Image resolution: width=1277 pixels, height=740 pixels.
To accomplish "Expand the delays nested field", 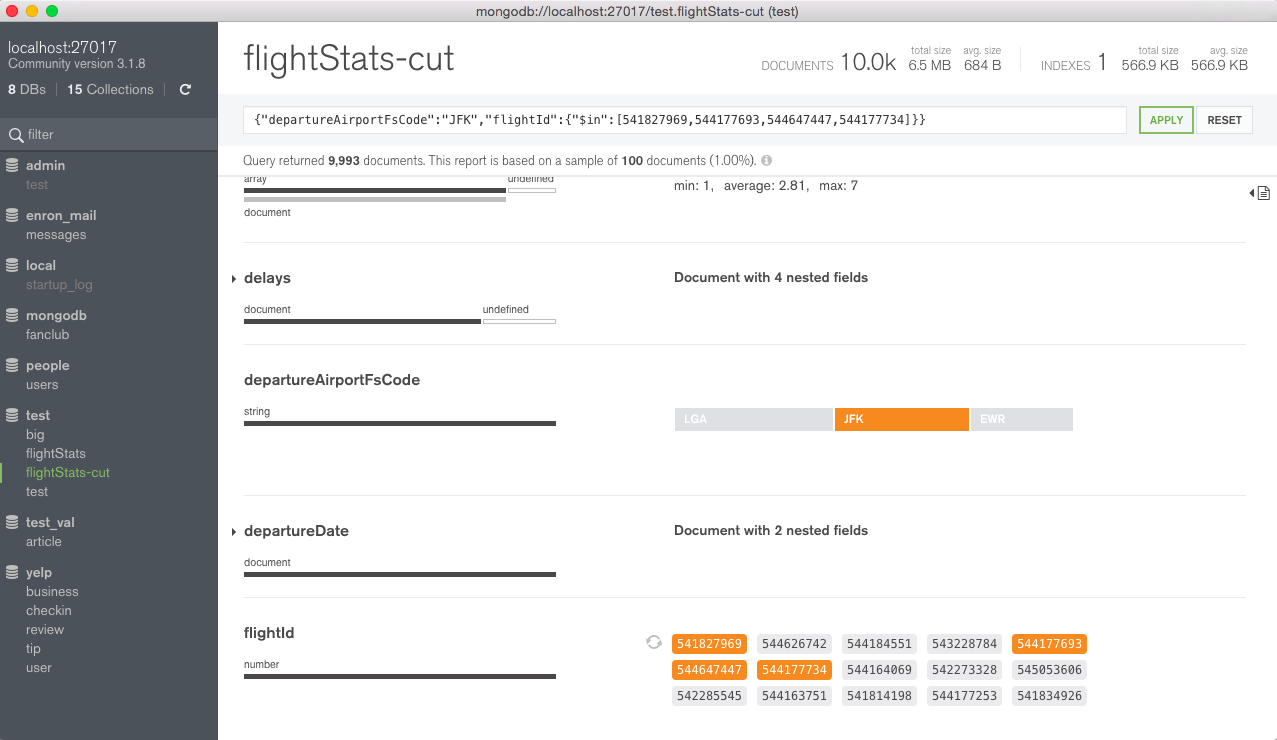I will [x=234, y=278].
